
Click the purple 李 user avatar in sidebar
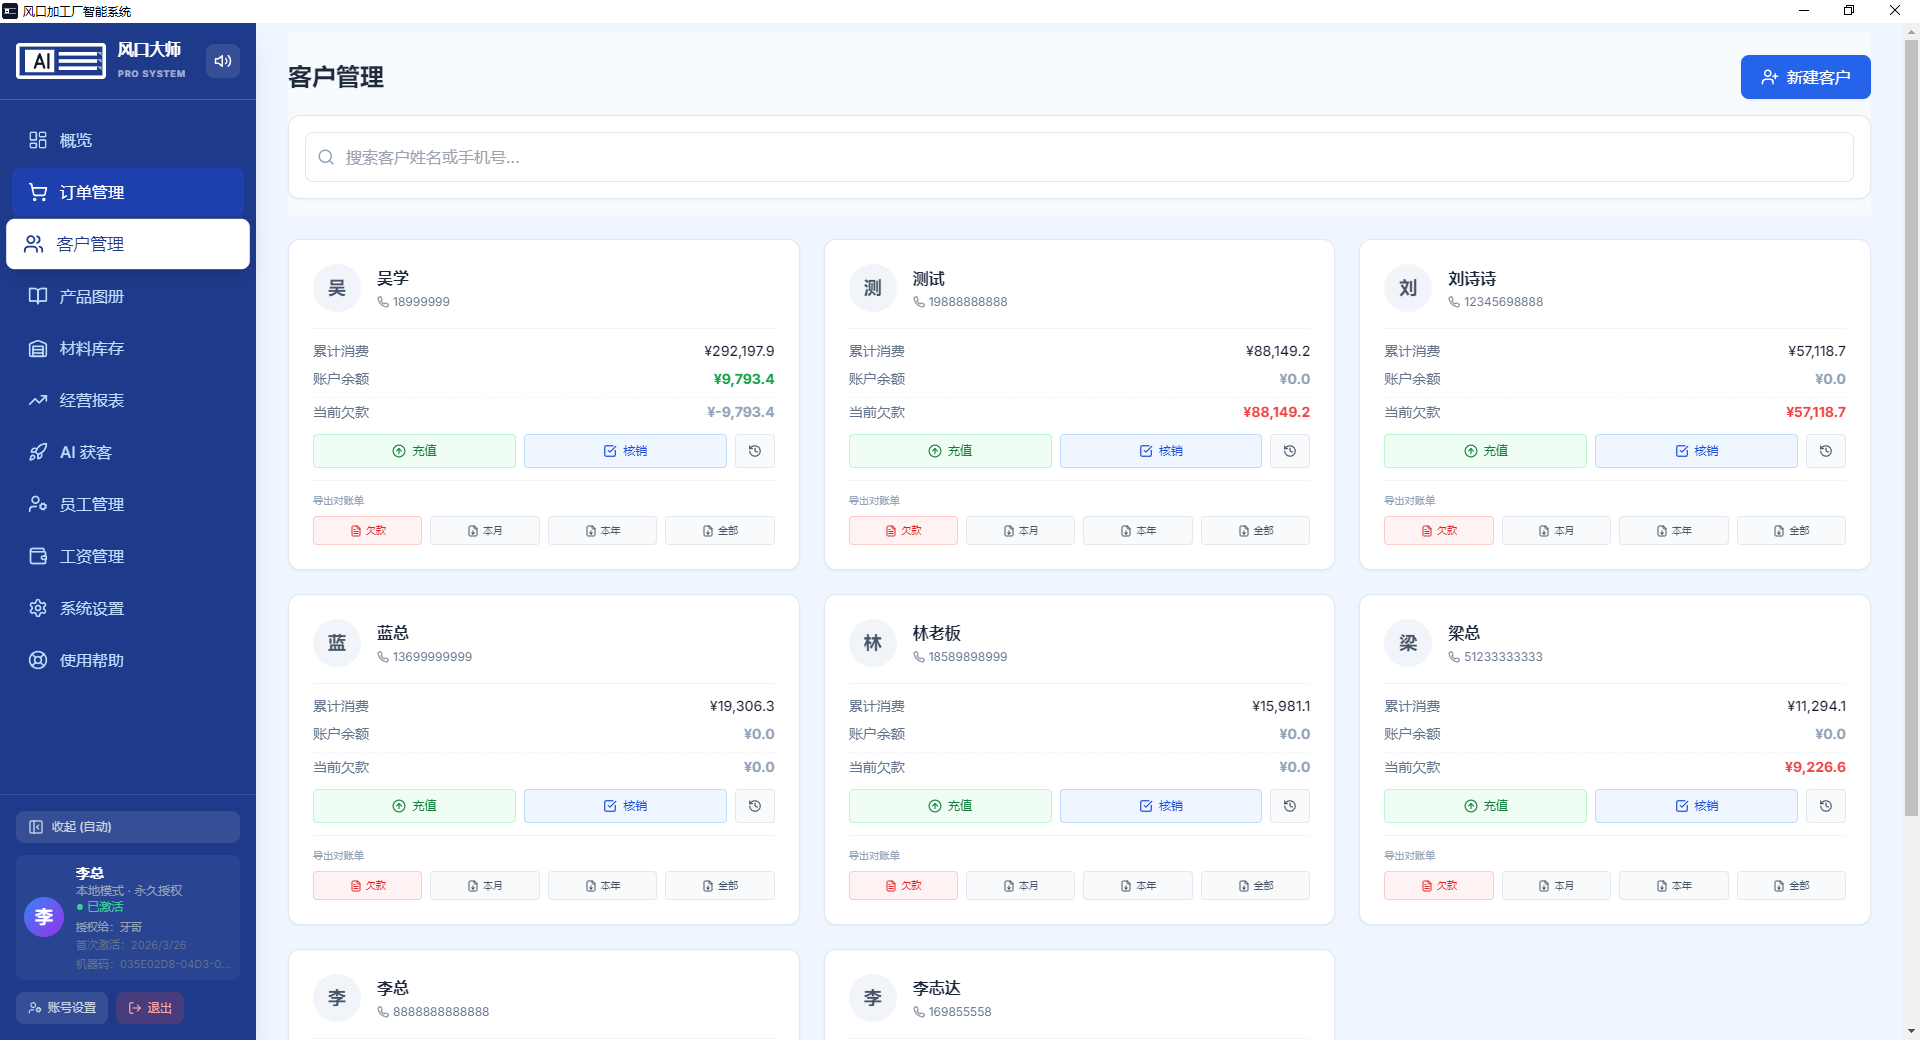click(44, 917)
